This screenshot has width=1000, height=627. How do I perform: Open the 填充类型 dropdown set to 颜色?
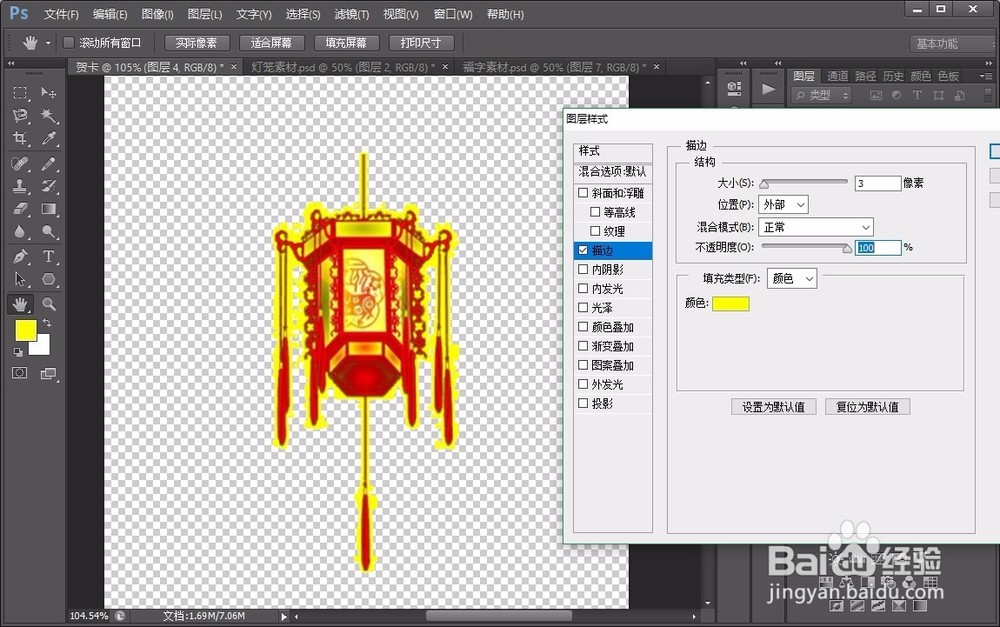click(792, 279)
